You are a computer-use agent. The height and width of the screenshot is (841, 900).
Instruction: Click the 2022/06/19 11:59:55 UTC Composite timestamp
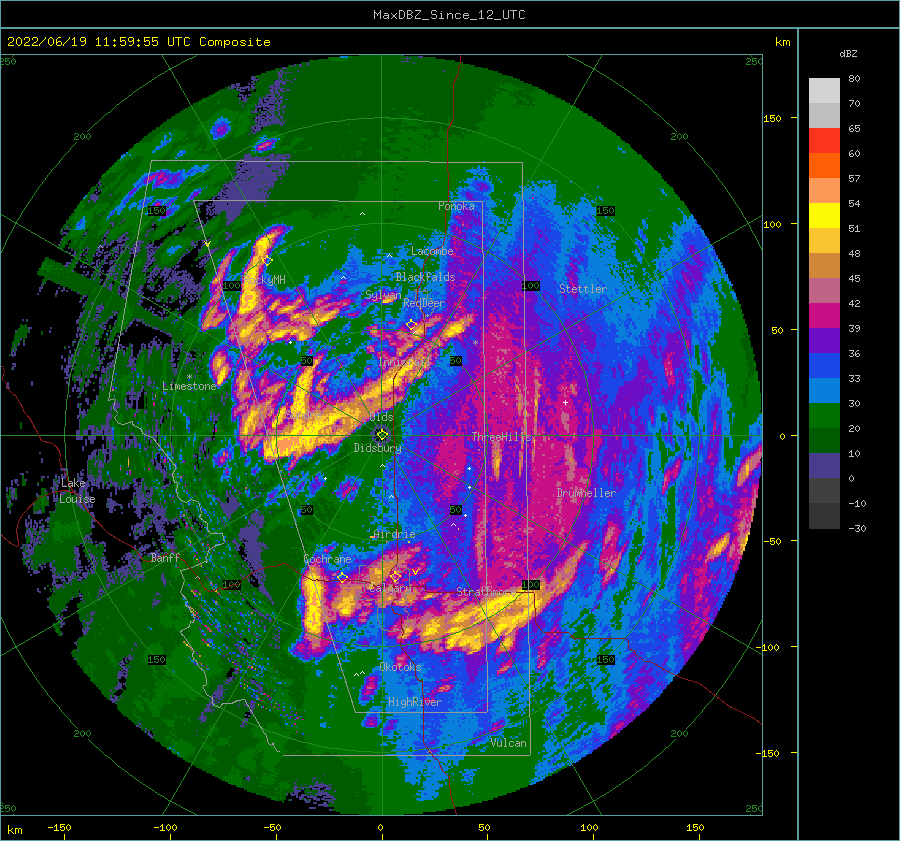tap(138, 42)
